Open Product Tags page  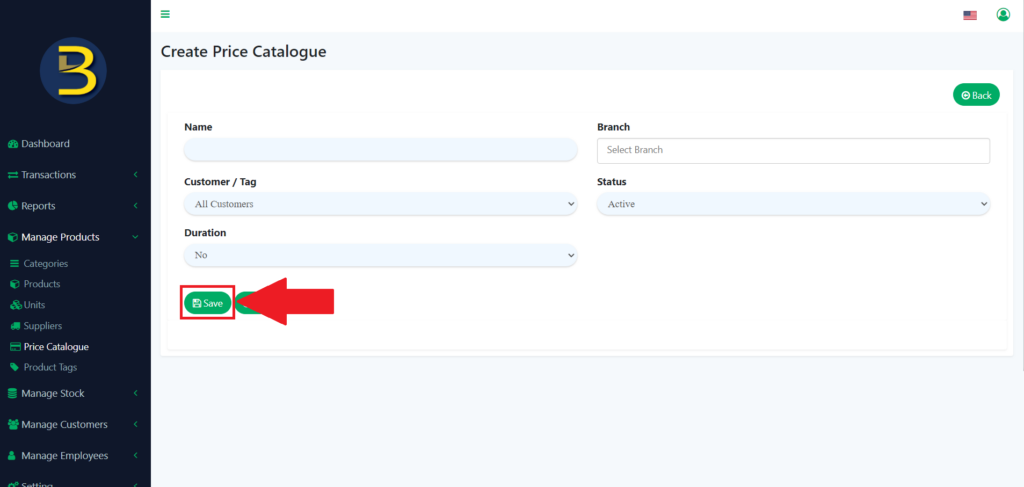[x=50, y=367]
